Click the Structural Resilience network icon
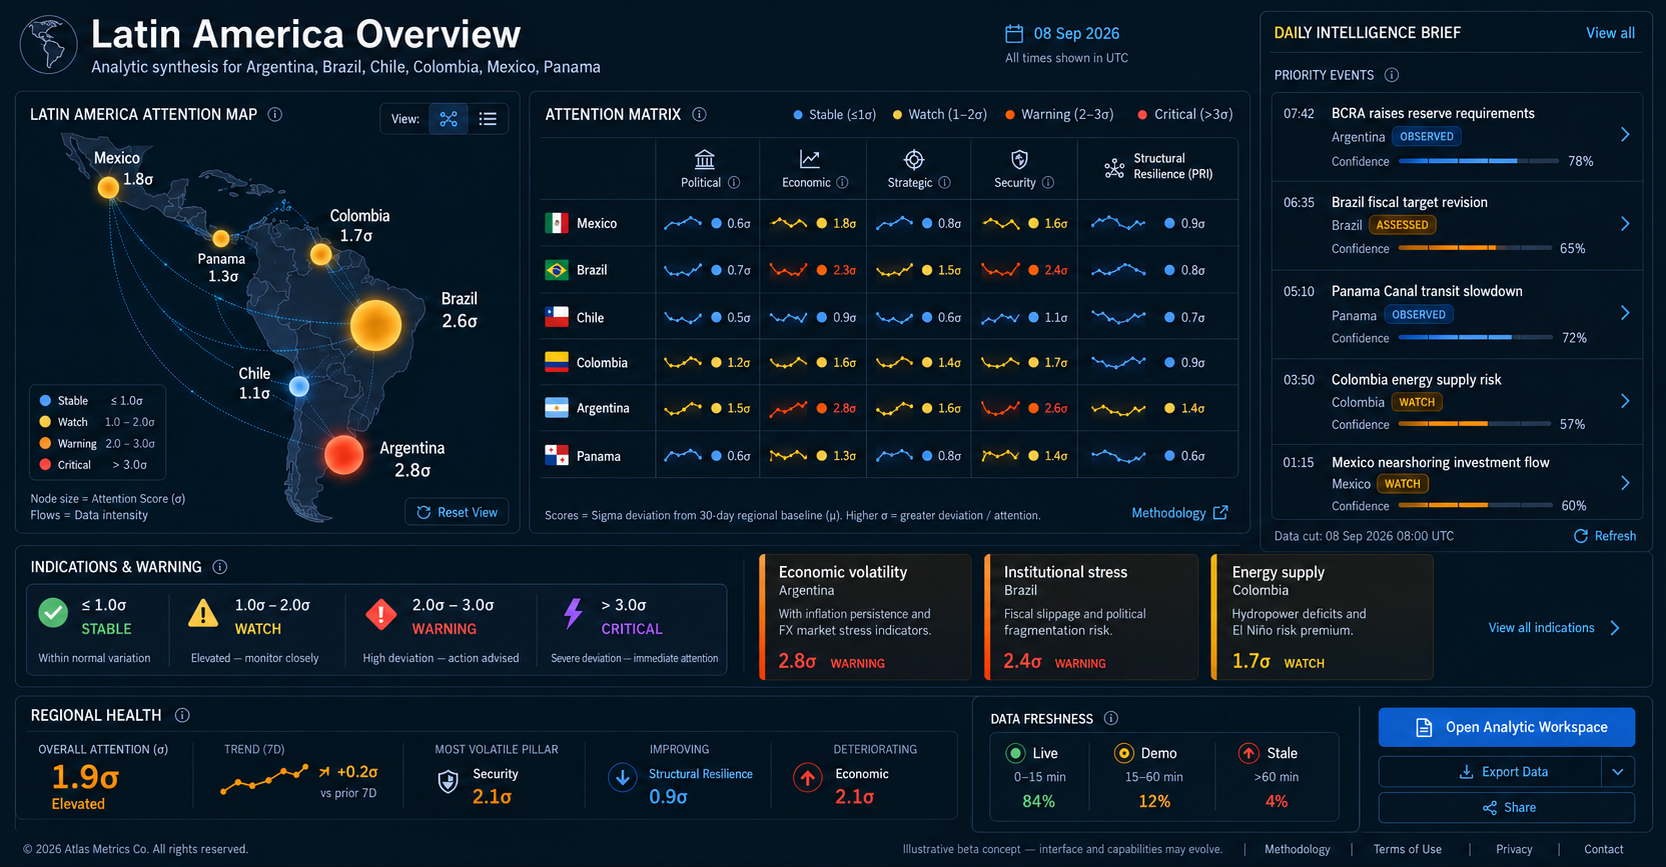1666x867 pixels. (x=1114, y=168)
